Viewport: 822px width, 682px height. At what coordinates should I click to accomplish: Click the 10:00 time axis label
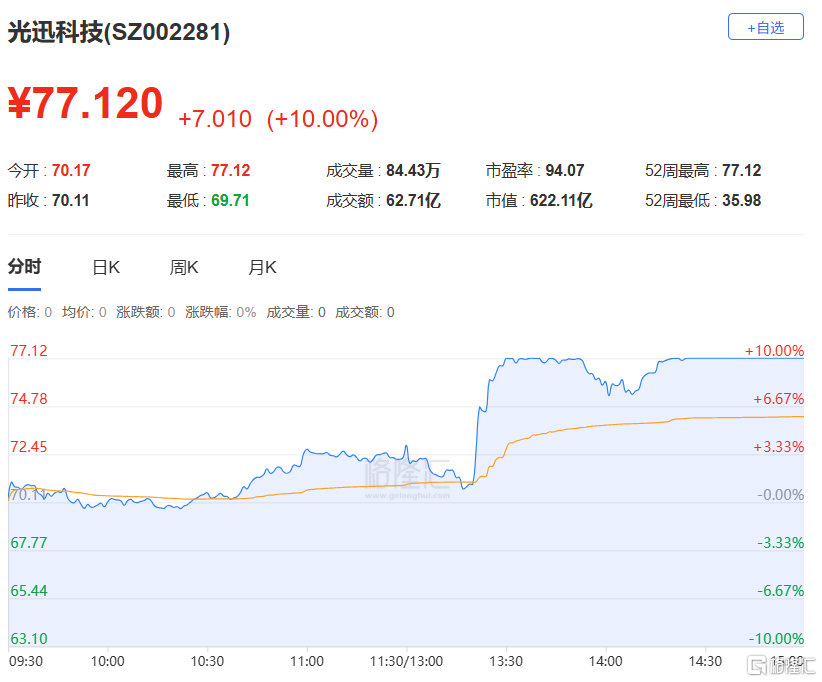coord(107,662)
